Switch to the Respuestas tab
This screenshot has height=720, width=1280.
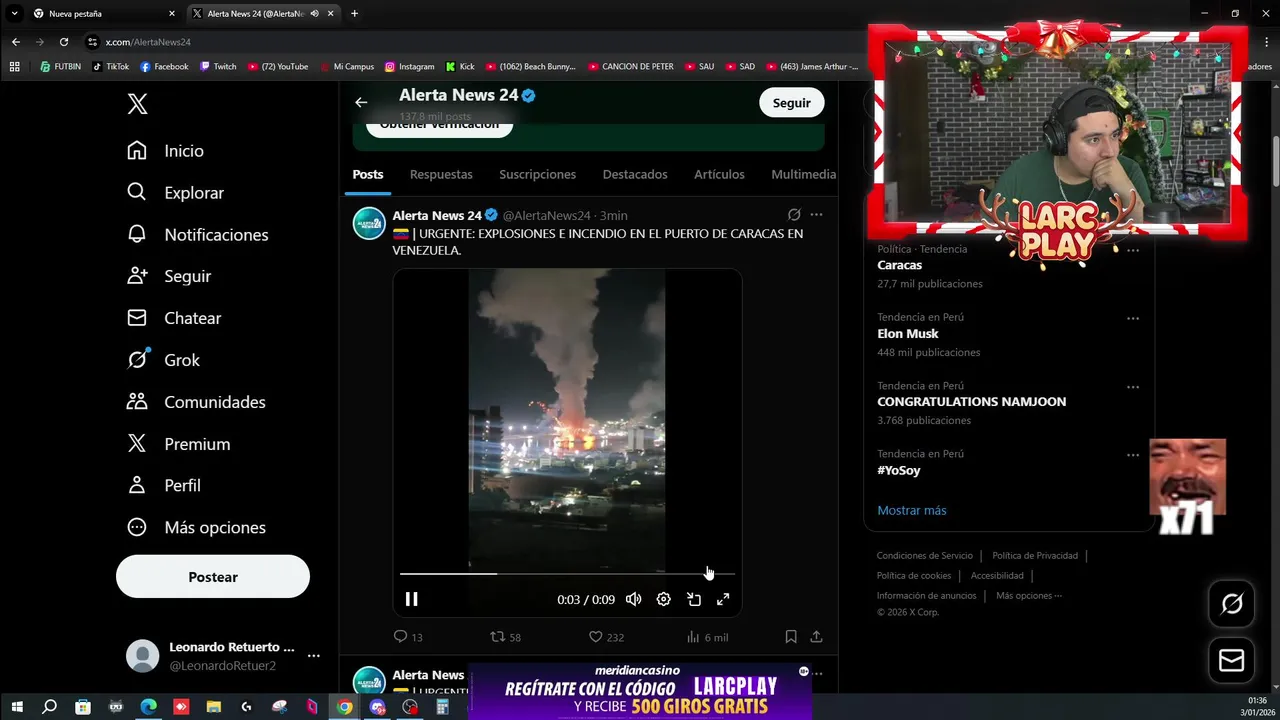[x=441, y=174]
